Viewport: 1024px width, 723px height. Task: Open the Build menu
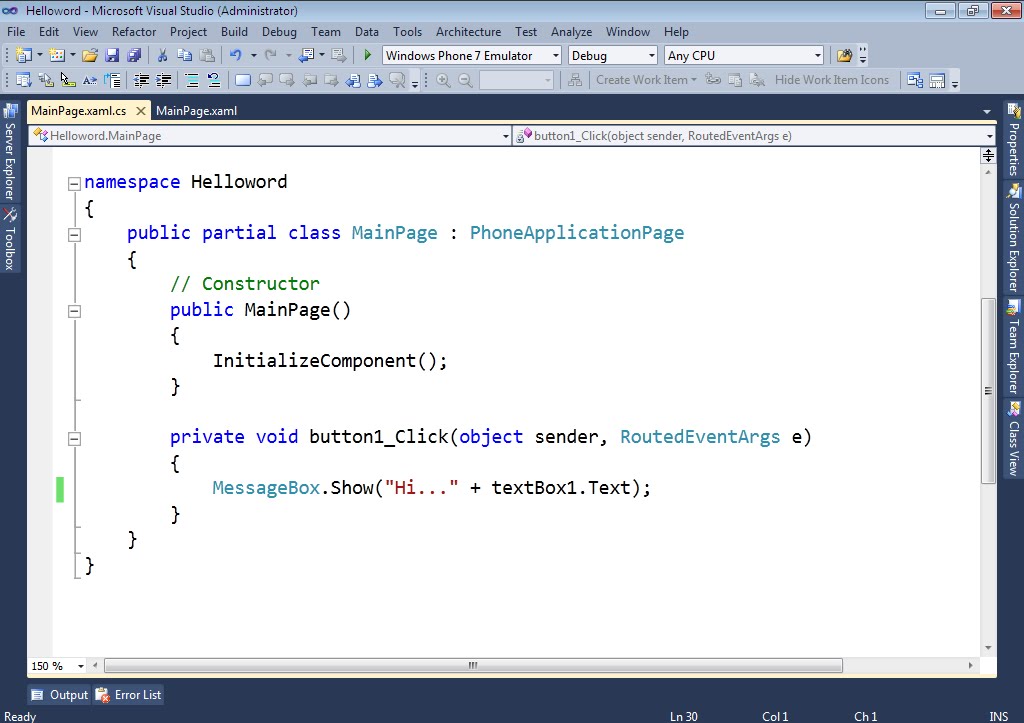click(234, 31)
